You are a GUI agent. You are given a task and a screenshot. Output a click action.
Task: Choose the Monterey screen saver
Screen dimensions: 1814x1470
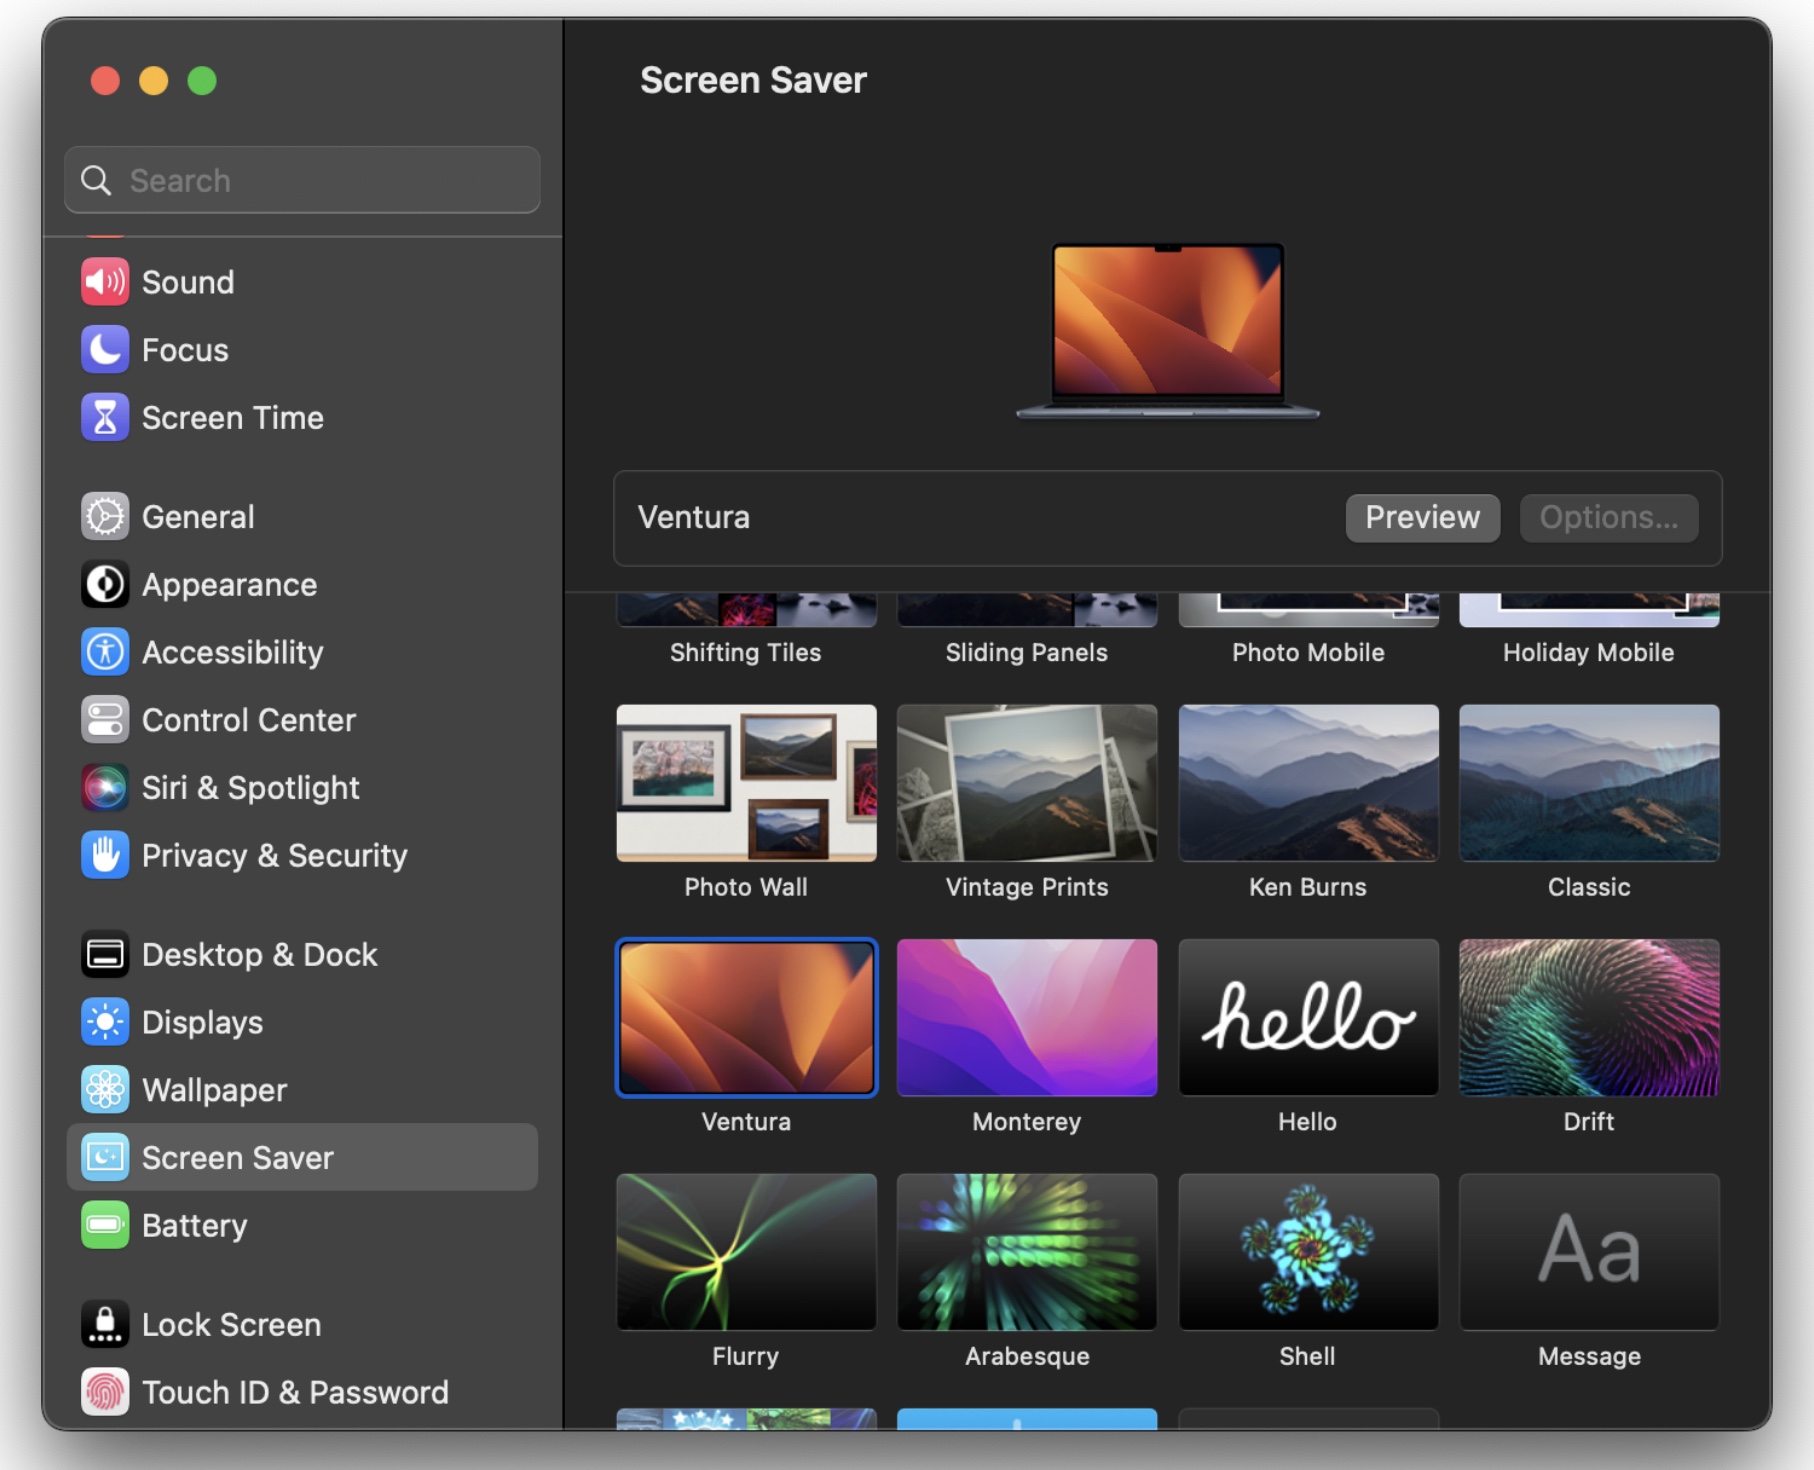[1027, 1017]
